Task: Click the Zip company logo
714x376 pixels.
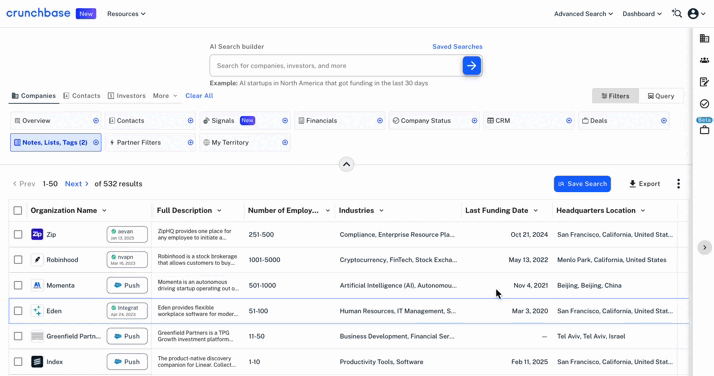Action: point(37,234)
